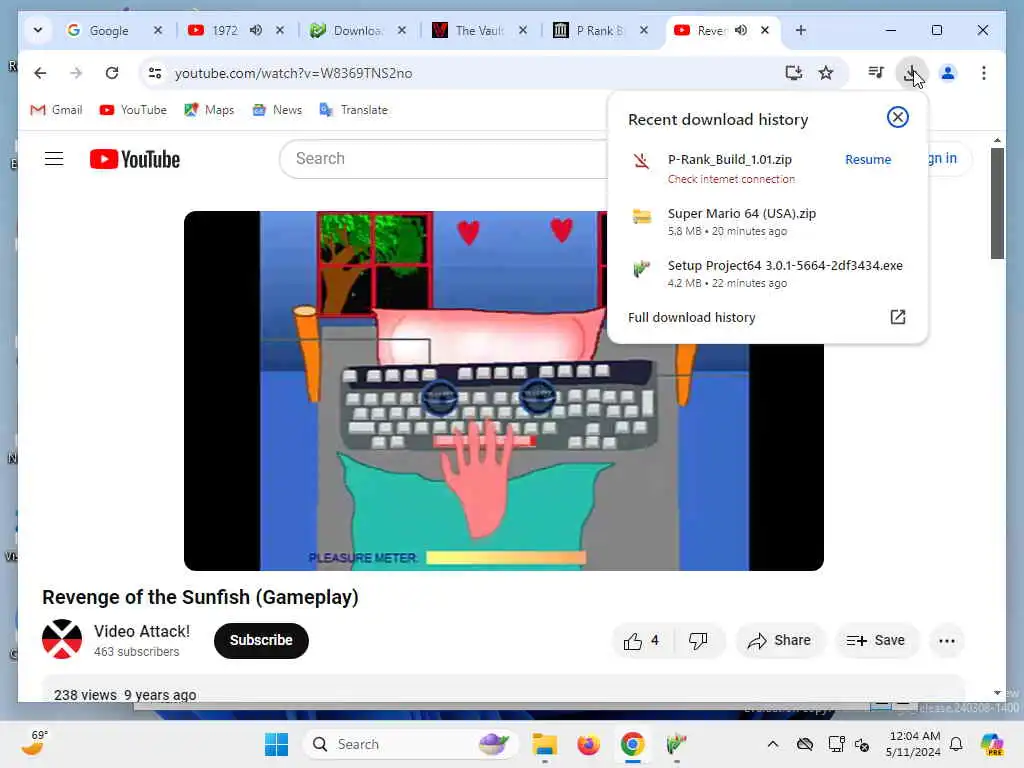Open a new tab with plus button
Image resolution: width=1024 pixels, height=768 pixels.
coord(801,30)
